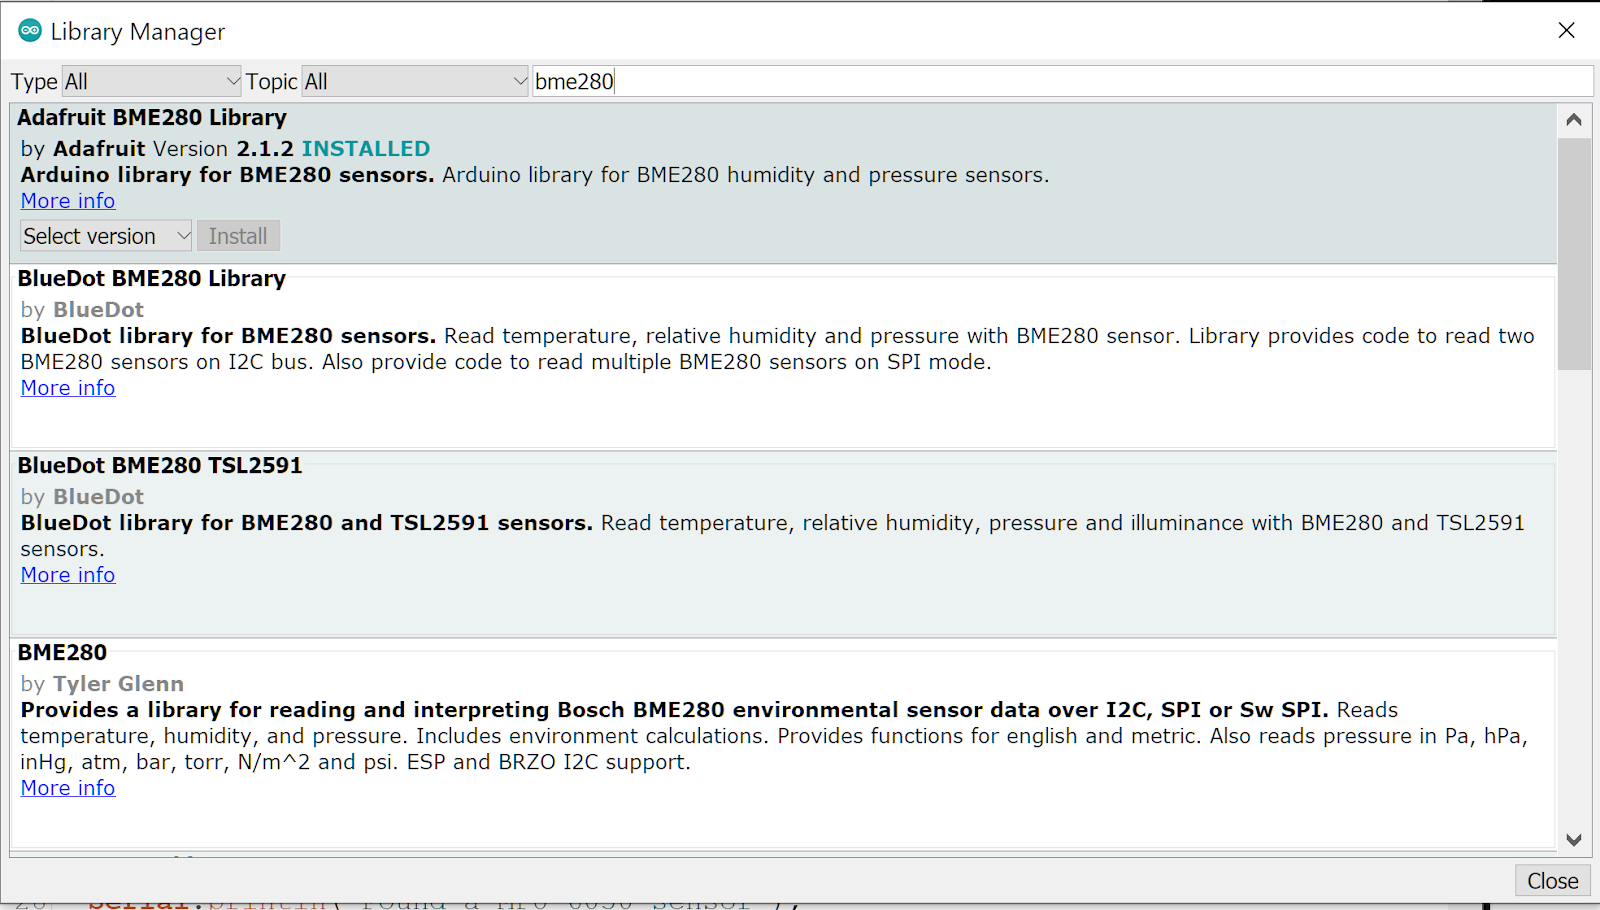Click the scrollbar up arrow
1600x910 pixels.
1574,120
